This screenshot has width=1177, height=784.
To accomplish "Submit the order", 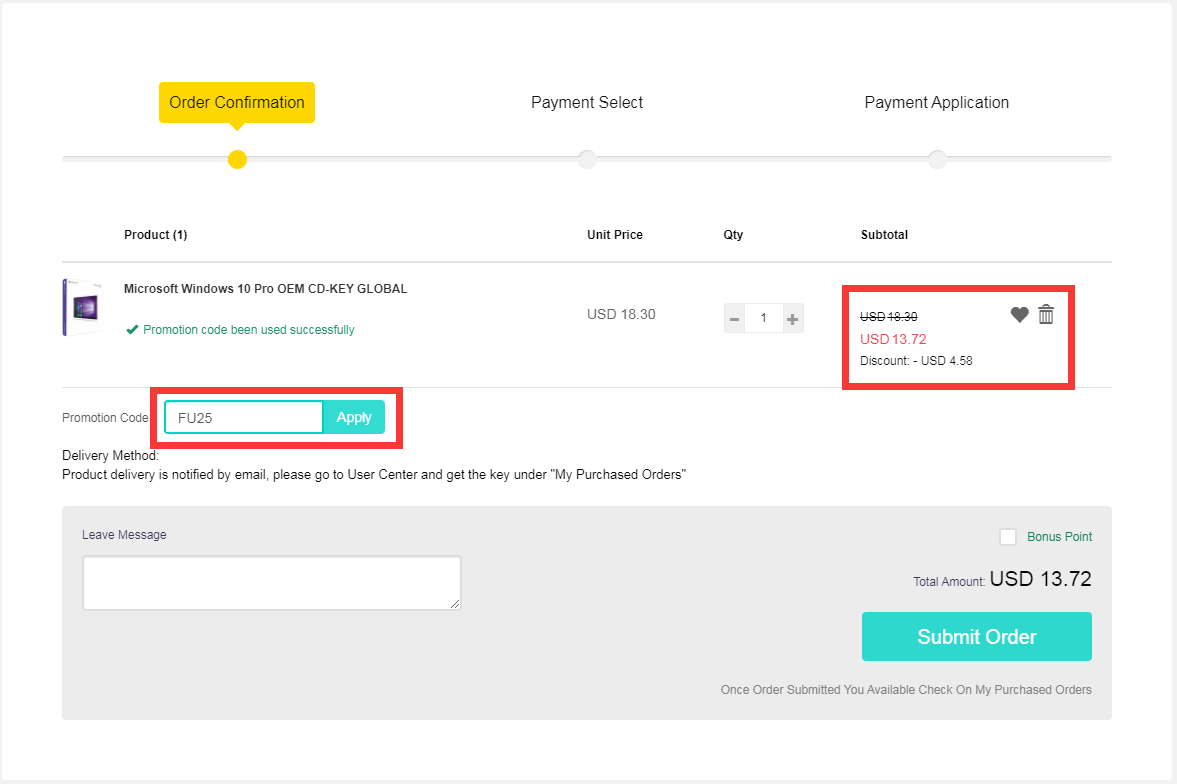I will pos(976,637).
